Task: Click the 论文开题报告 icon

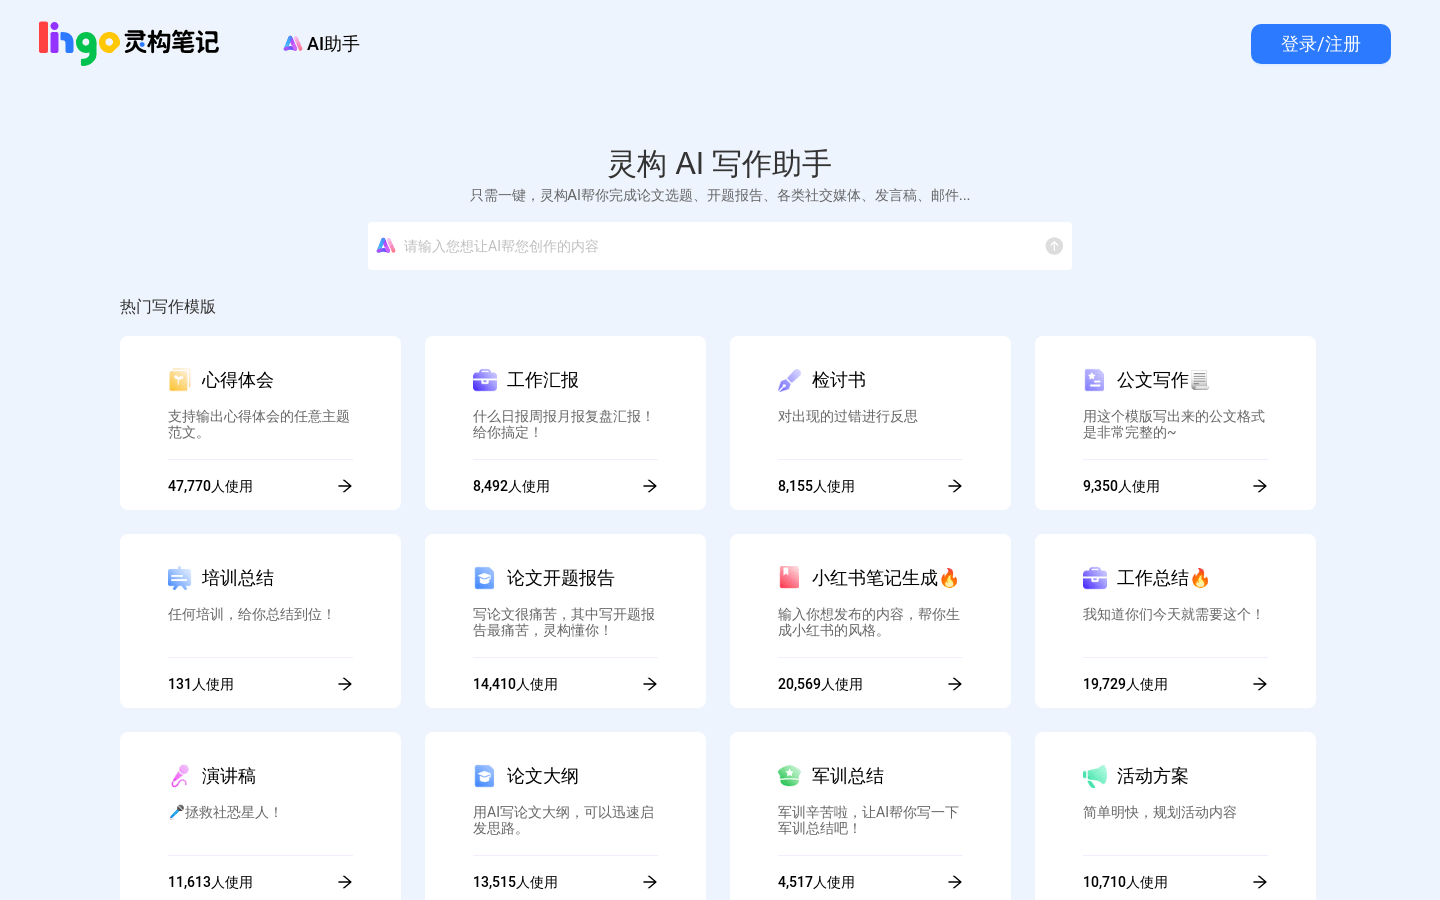Action: (x=484, y=578)
